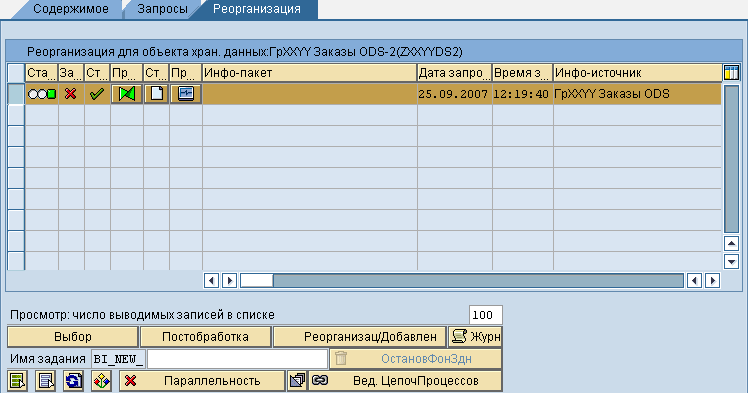The image size is (748, 393).
Task: Click the left horizontal scroll arrow beside the thumb
Action: pyautogui.click(x=211, y=280)
